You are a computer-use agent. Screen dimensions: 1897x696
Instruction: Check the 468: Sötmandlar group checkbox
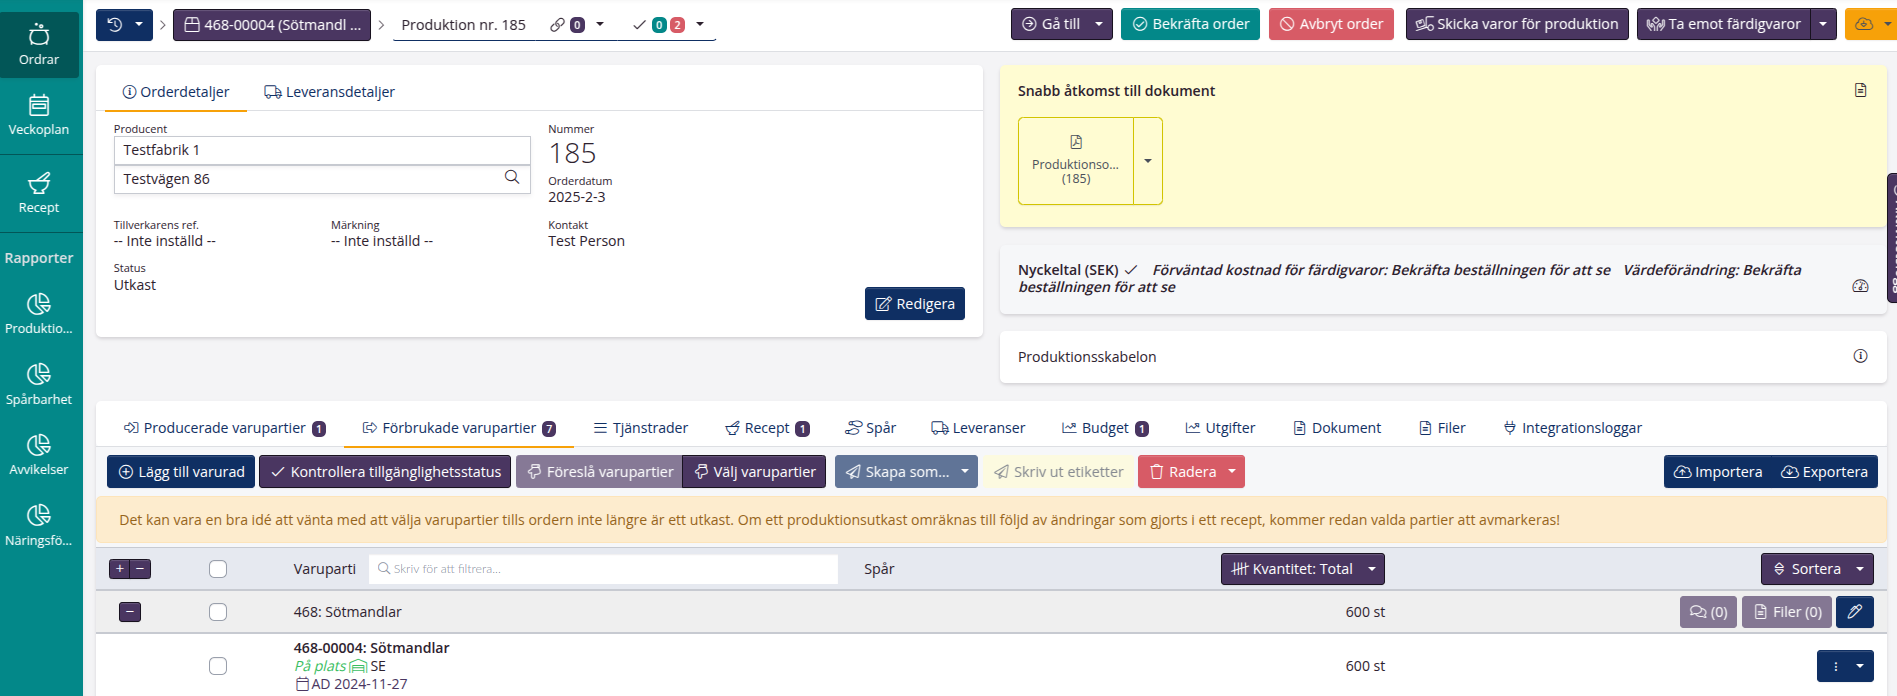coord(218,612)
